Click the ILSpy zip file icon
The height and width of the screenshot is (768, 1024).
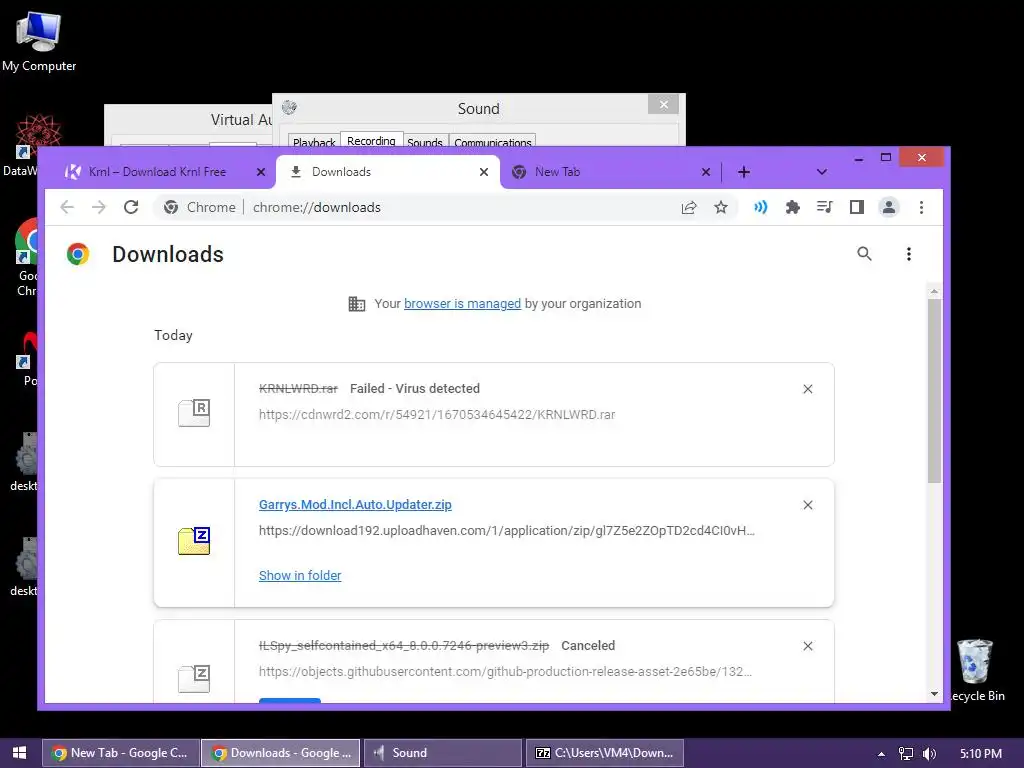(194, 679)
